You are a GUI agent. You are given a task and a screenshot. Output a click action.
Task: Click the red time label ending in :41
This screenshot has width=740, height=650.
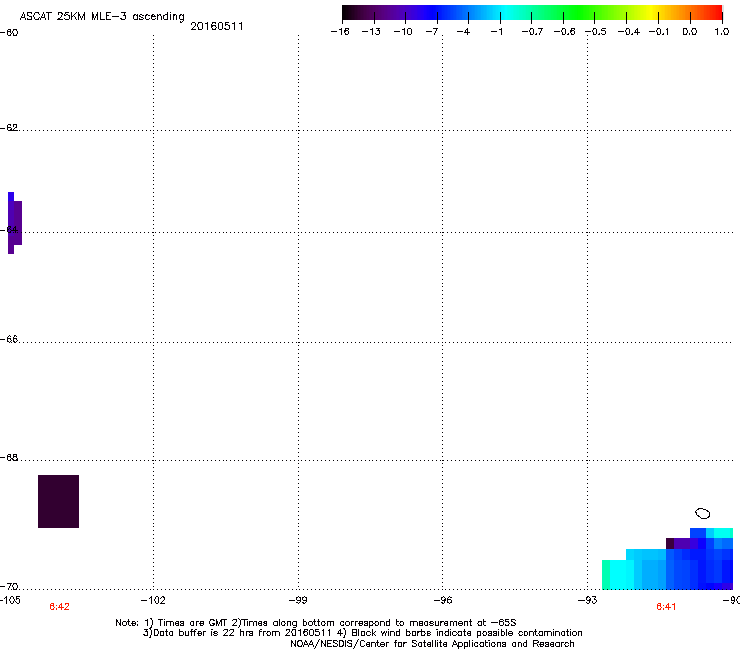(666, 607)
